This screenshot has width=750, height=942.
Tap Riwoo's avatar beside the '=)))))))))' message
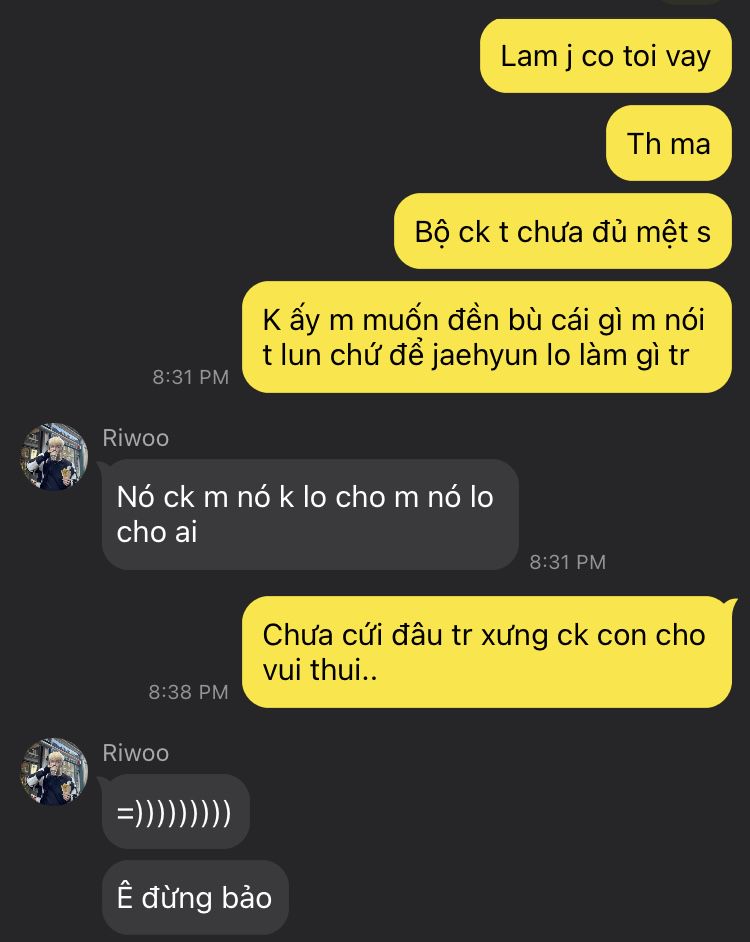pyautogui.click(x=54, y=771)
